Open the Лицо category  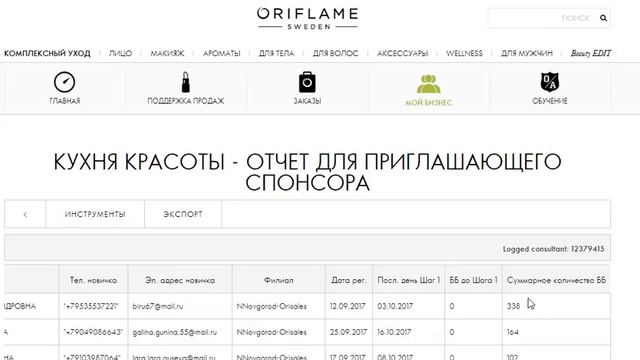click(x=120, y=53)
